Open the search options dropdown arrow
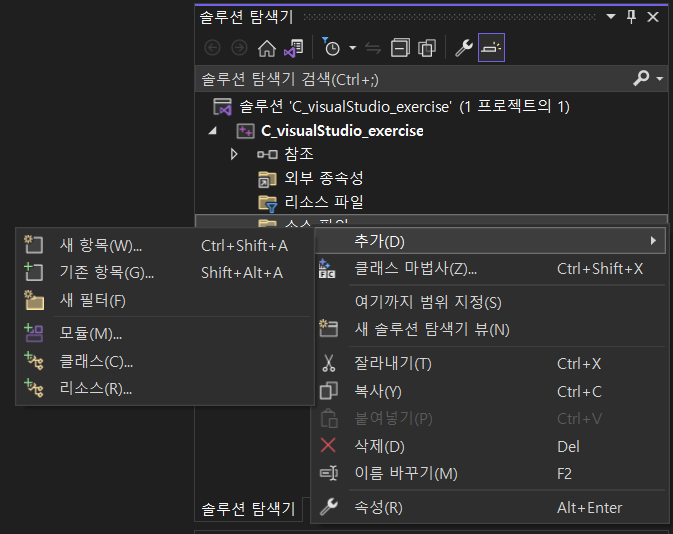 point(659,79)
